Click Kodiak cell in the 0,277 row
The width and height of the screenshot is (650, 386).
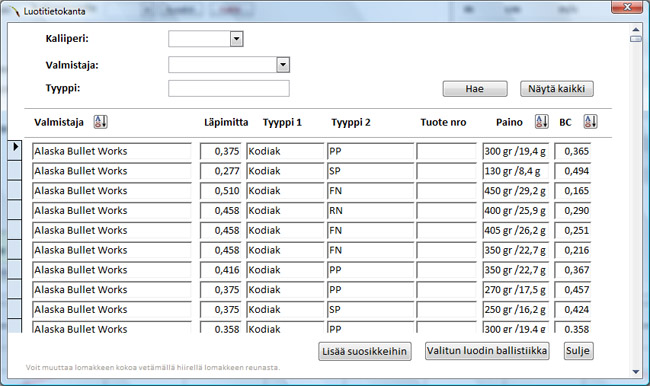(285, 171)
